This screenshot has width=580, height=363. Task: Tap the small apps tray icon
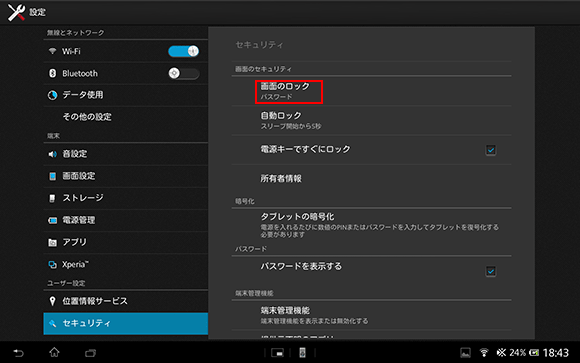[x=277, y=353]
